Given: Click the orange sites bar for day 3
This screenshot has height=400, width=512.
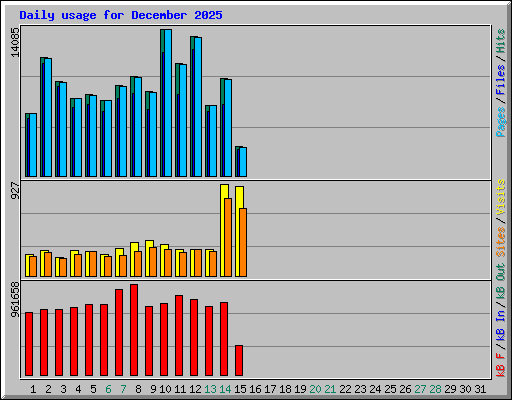Looking at the screenshot, I should click(63, 268).
